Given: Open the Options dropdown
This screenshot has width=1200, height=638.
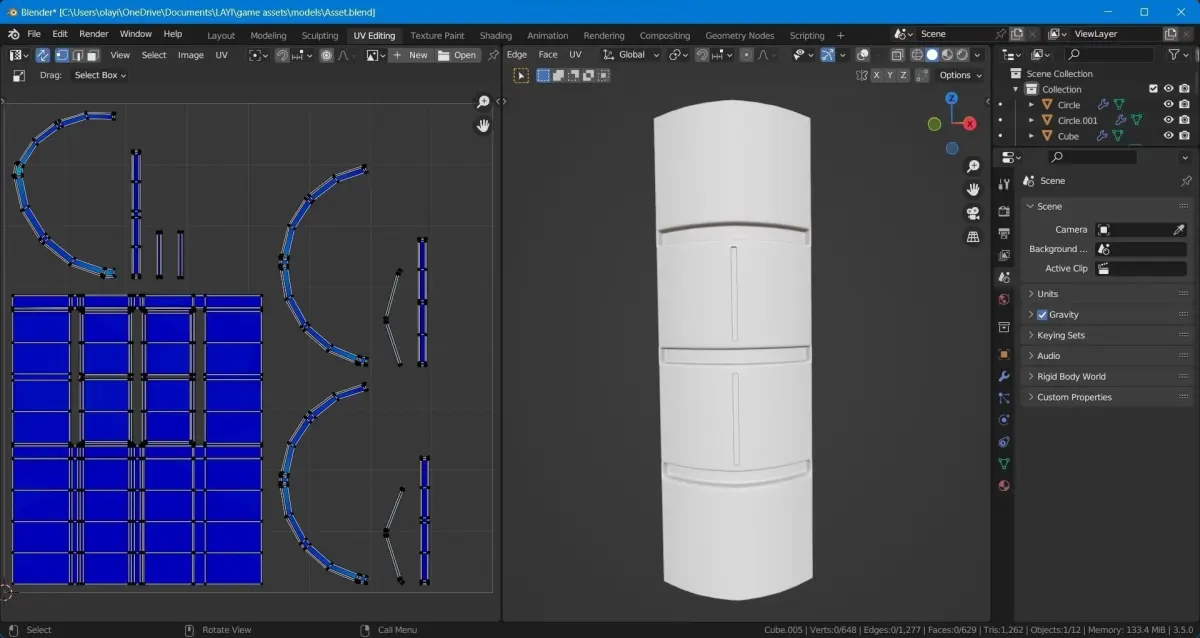Looking at the screenshot, I should click(960, 75).
